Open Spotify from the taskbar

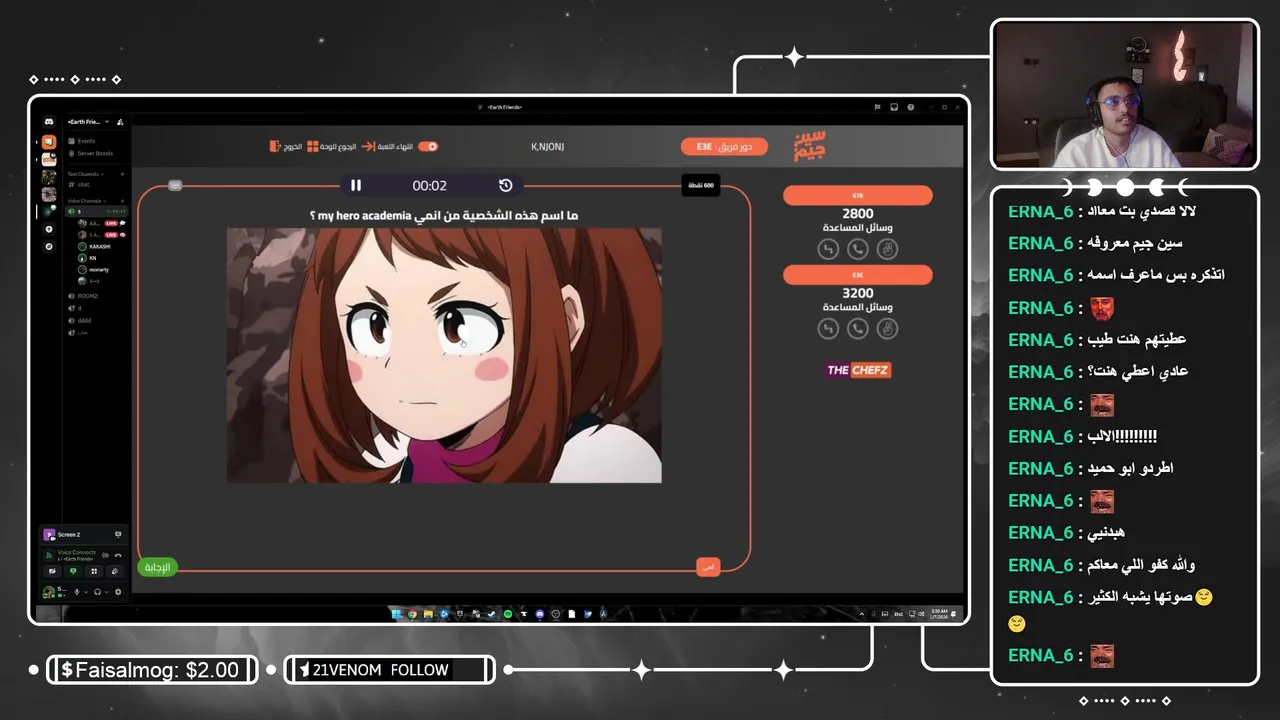(x=508, y=614)
